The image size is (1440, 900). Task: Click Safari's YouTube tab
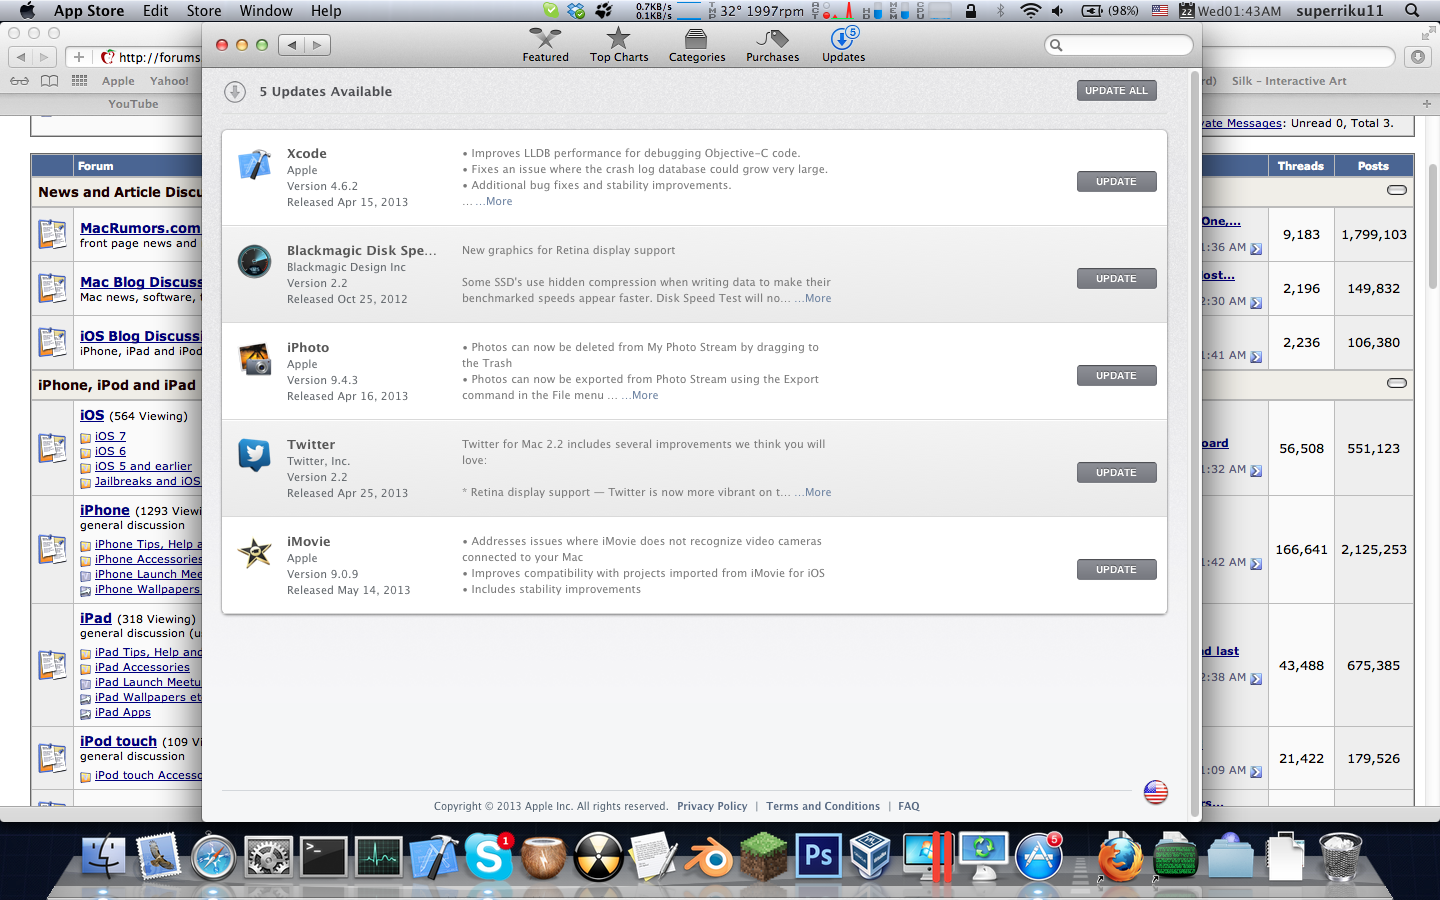point(133,104)
